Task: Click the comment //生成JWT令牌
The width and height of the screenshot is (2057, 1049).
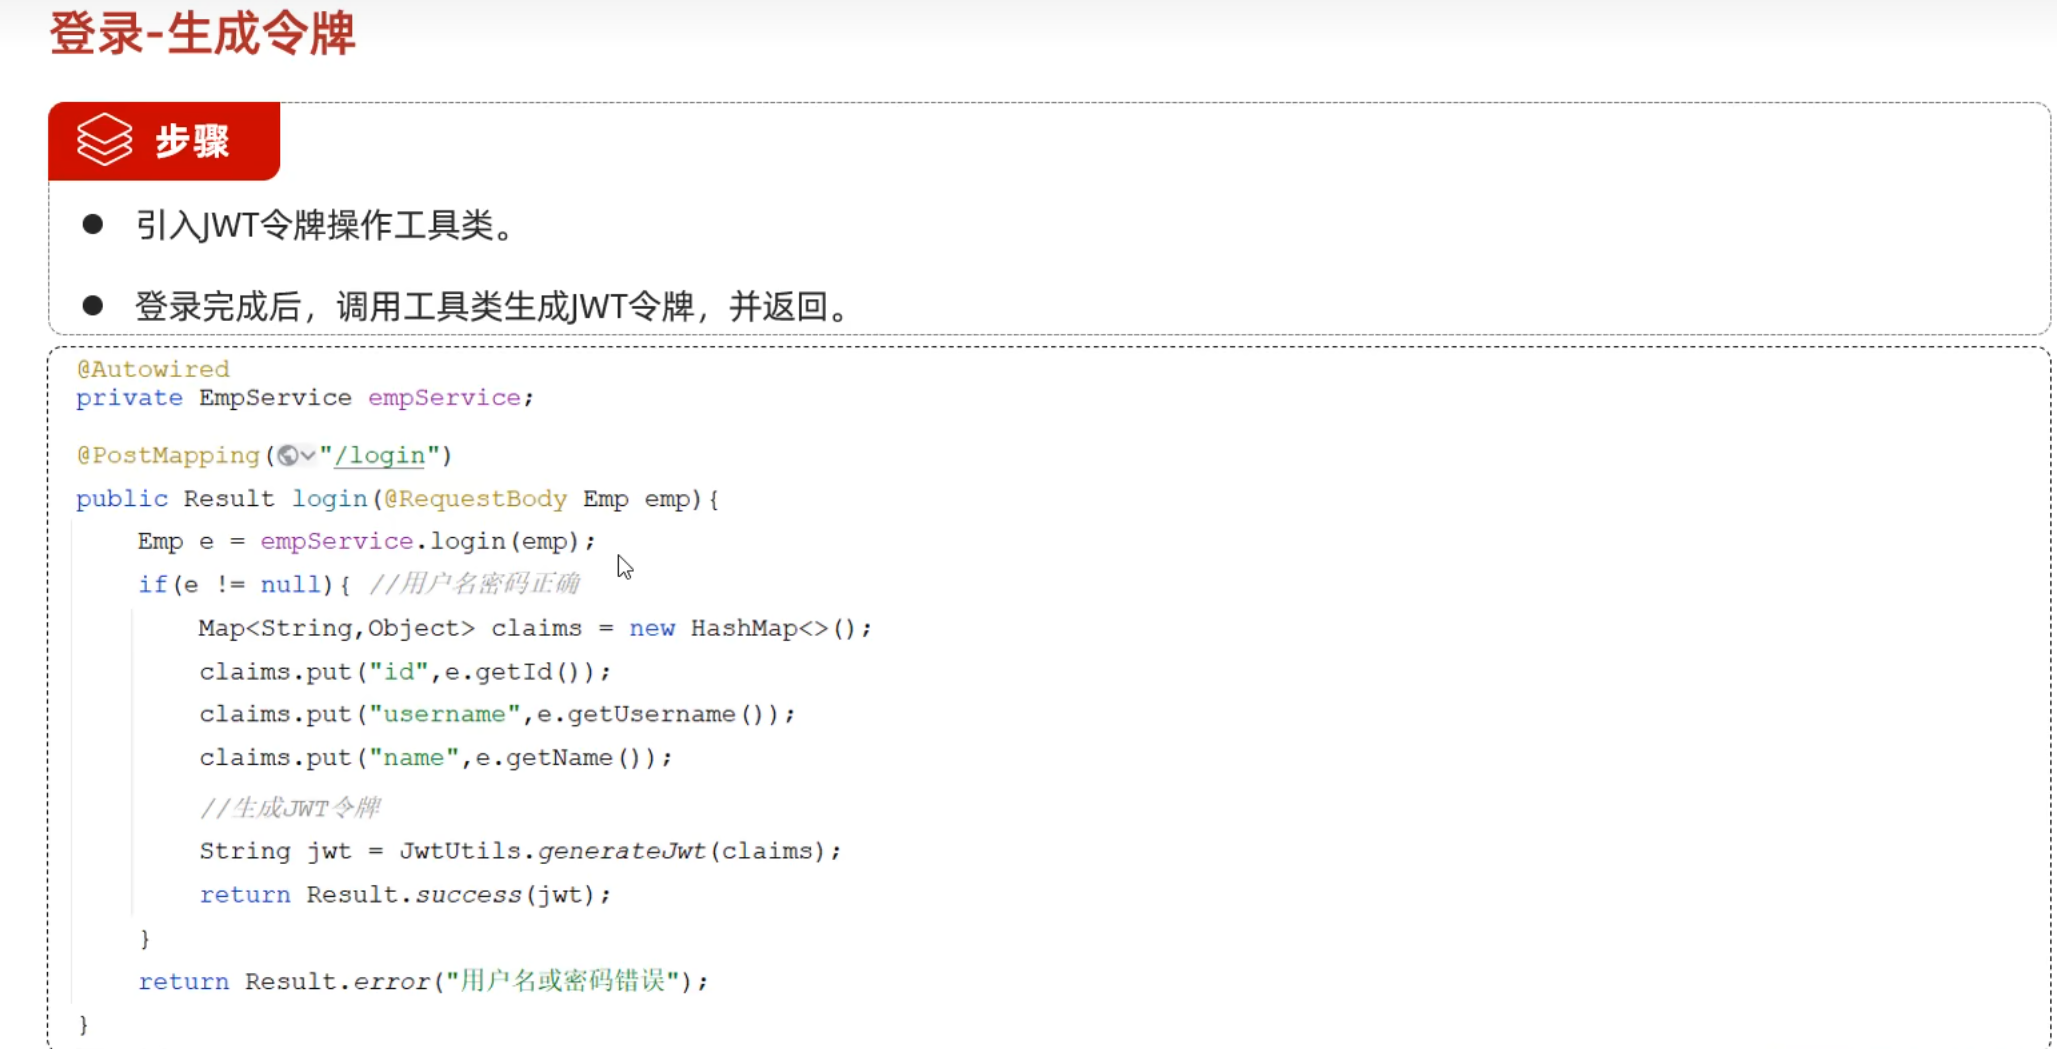Action: pyautogui.click(x=290, y=807)
